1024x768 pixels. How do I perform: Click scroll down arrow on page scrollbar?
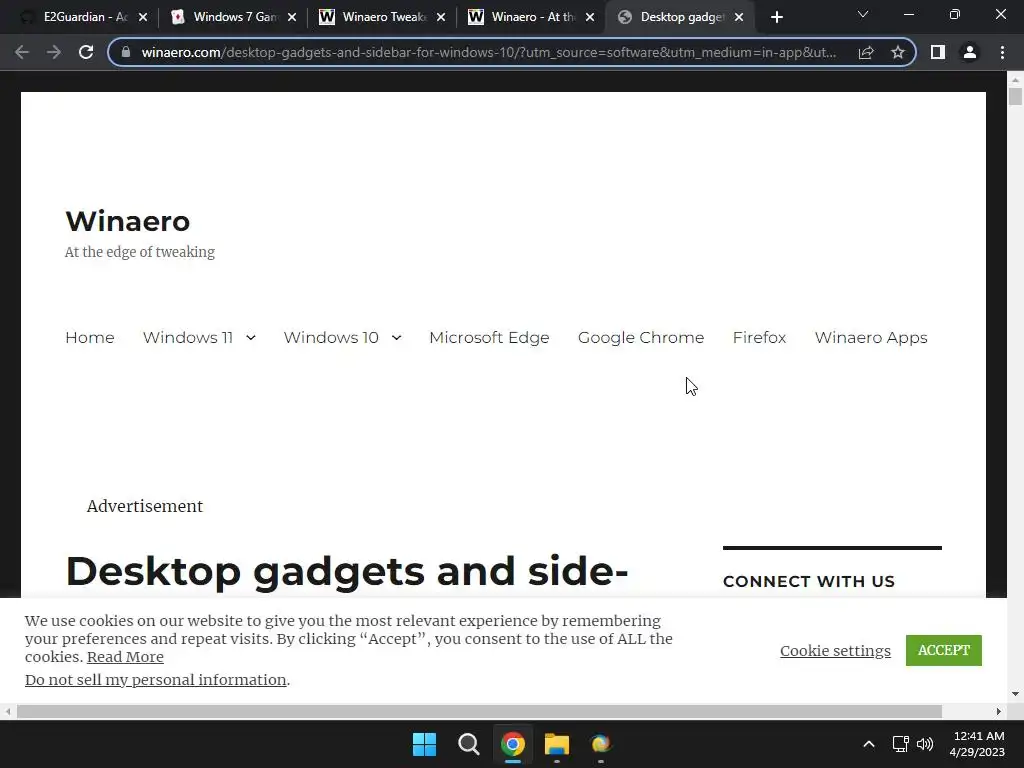click(x=1015, y=694)
